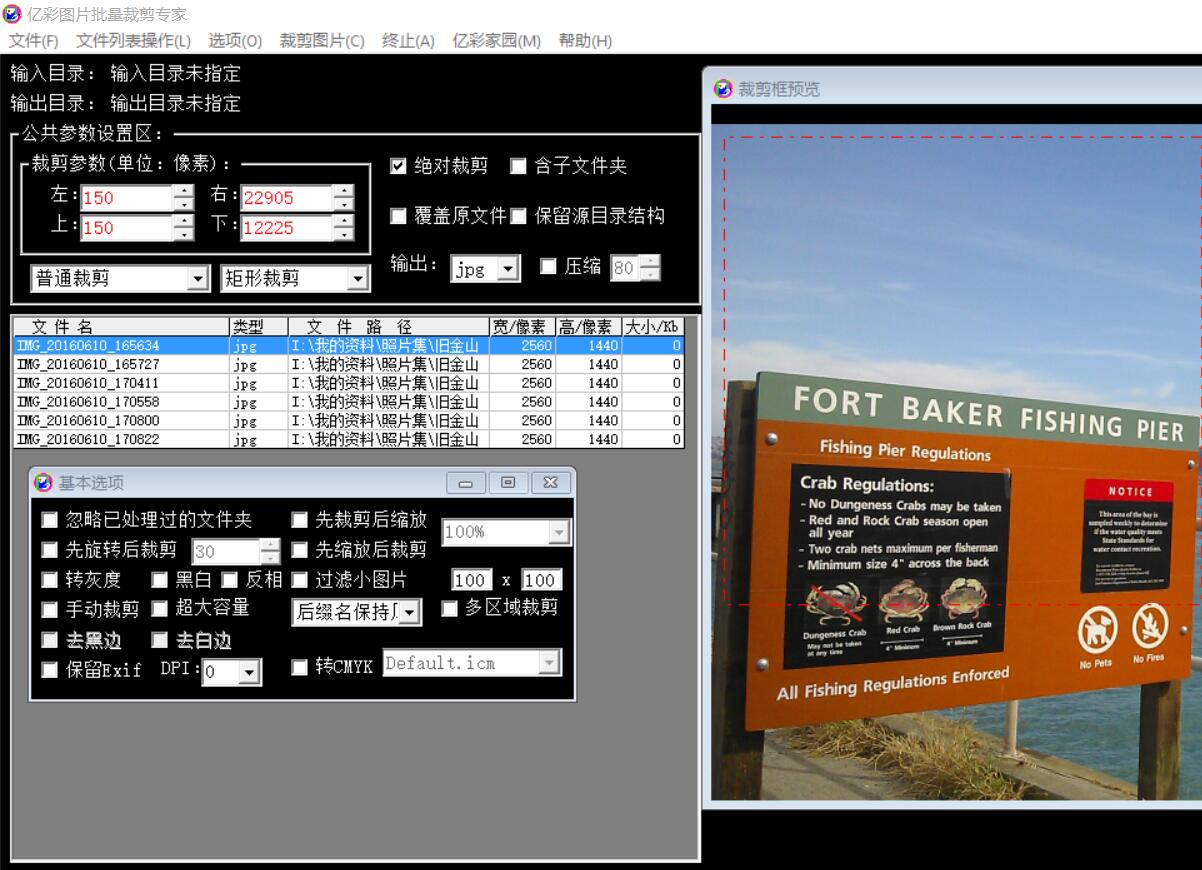The height and width of the screenshot is (870, 1202).
Task: Toggle the 转CMYK checkbox
Action: (299, 667)
